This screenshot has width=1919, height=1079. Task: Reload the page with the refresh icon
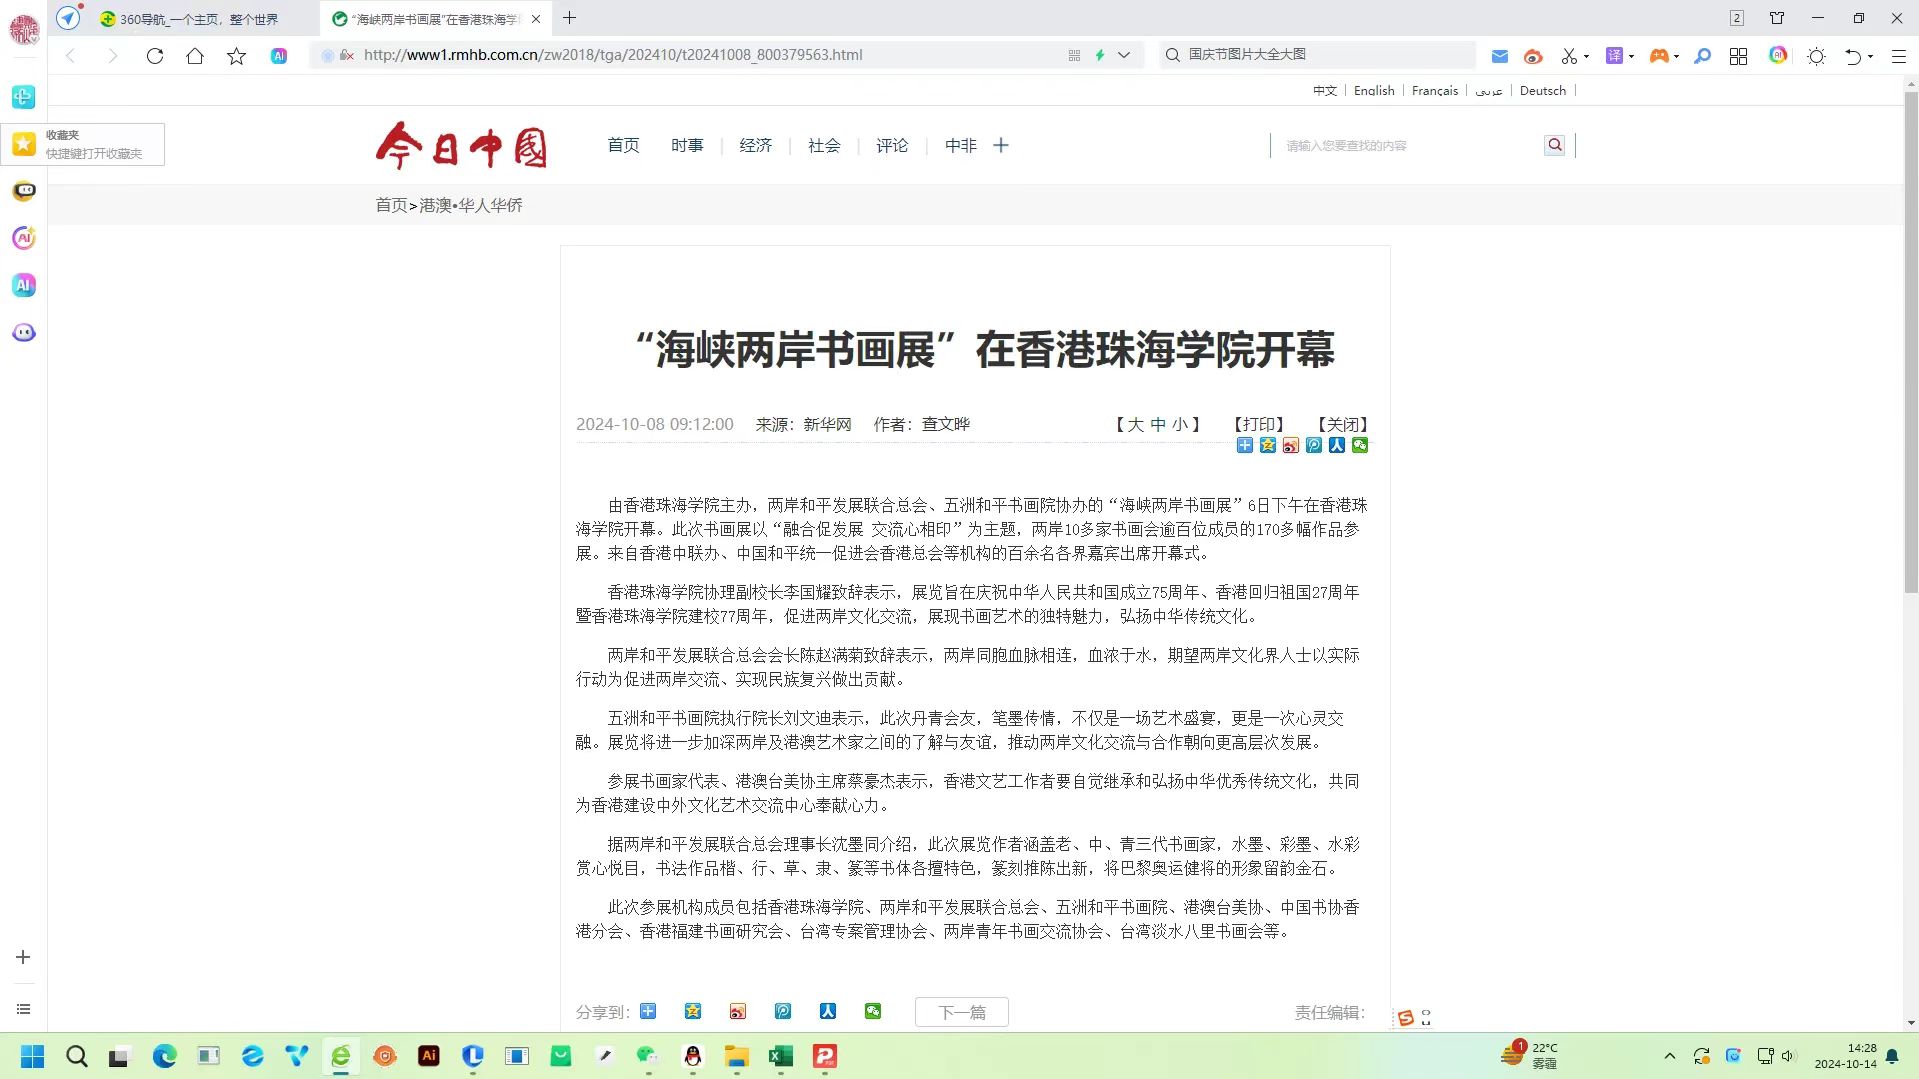click(x=155, y=56)
